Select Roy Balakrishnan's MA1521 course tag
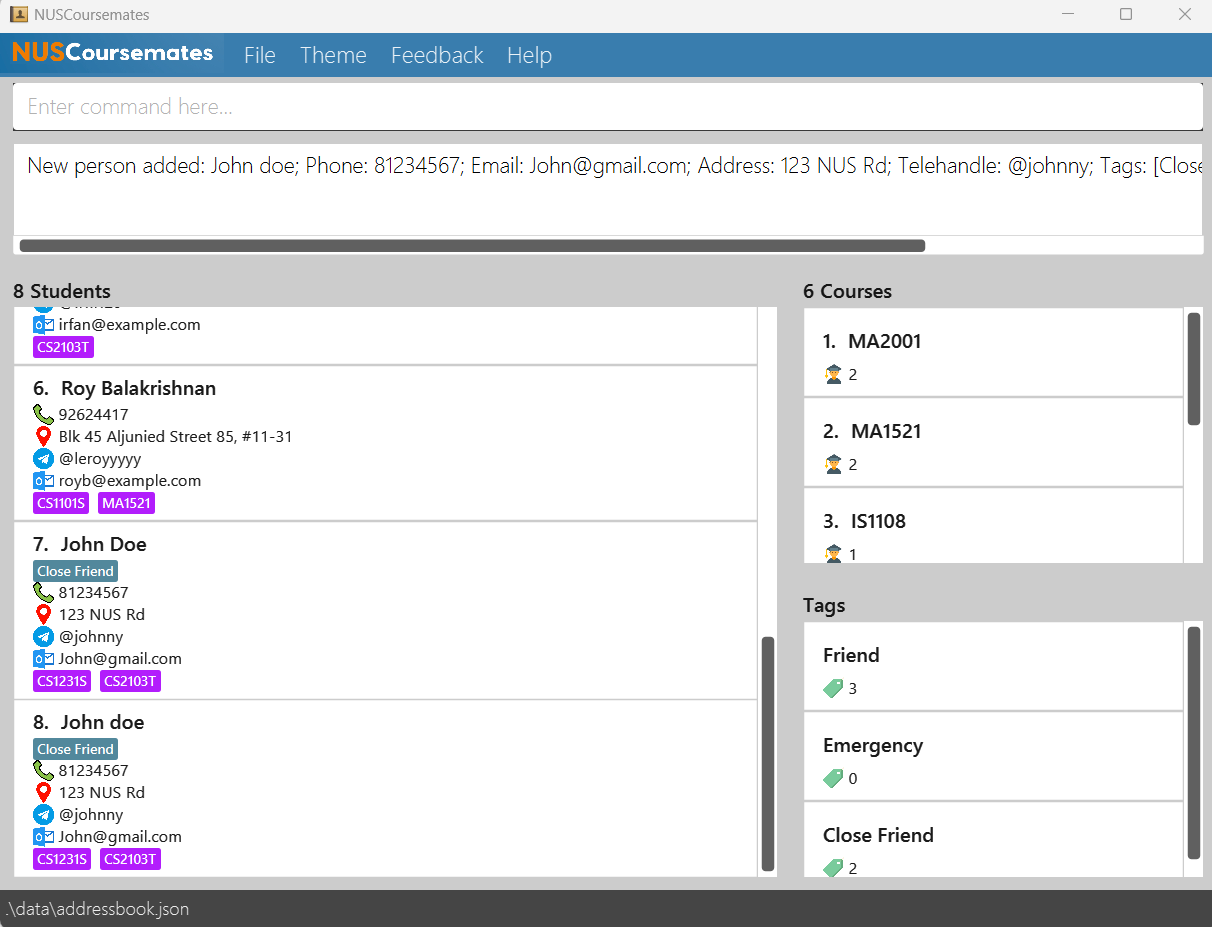The width and height of the screenshot is (1212, 927). (x=127, y=503)
